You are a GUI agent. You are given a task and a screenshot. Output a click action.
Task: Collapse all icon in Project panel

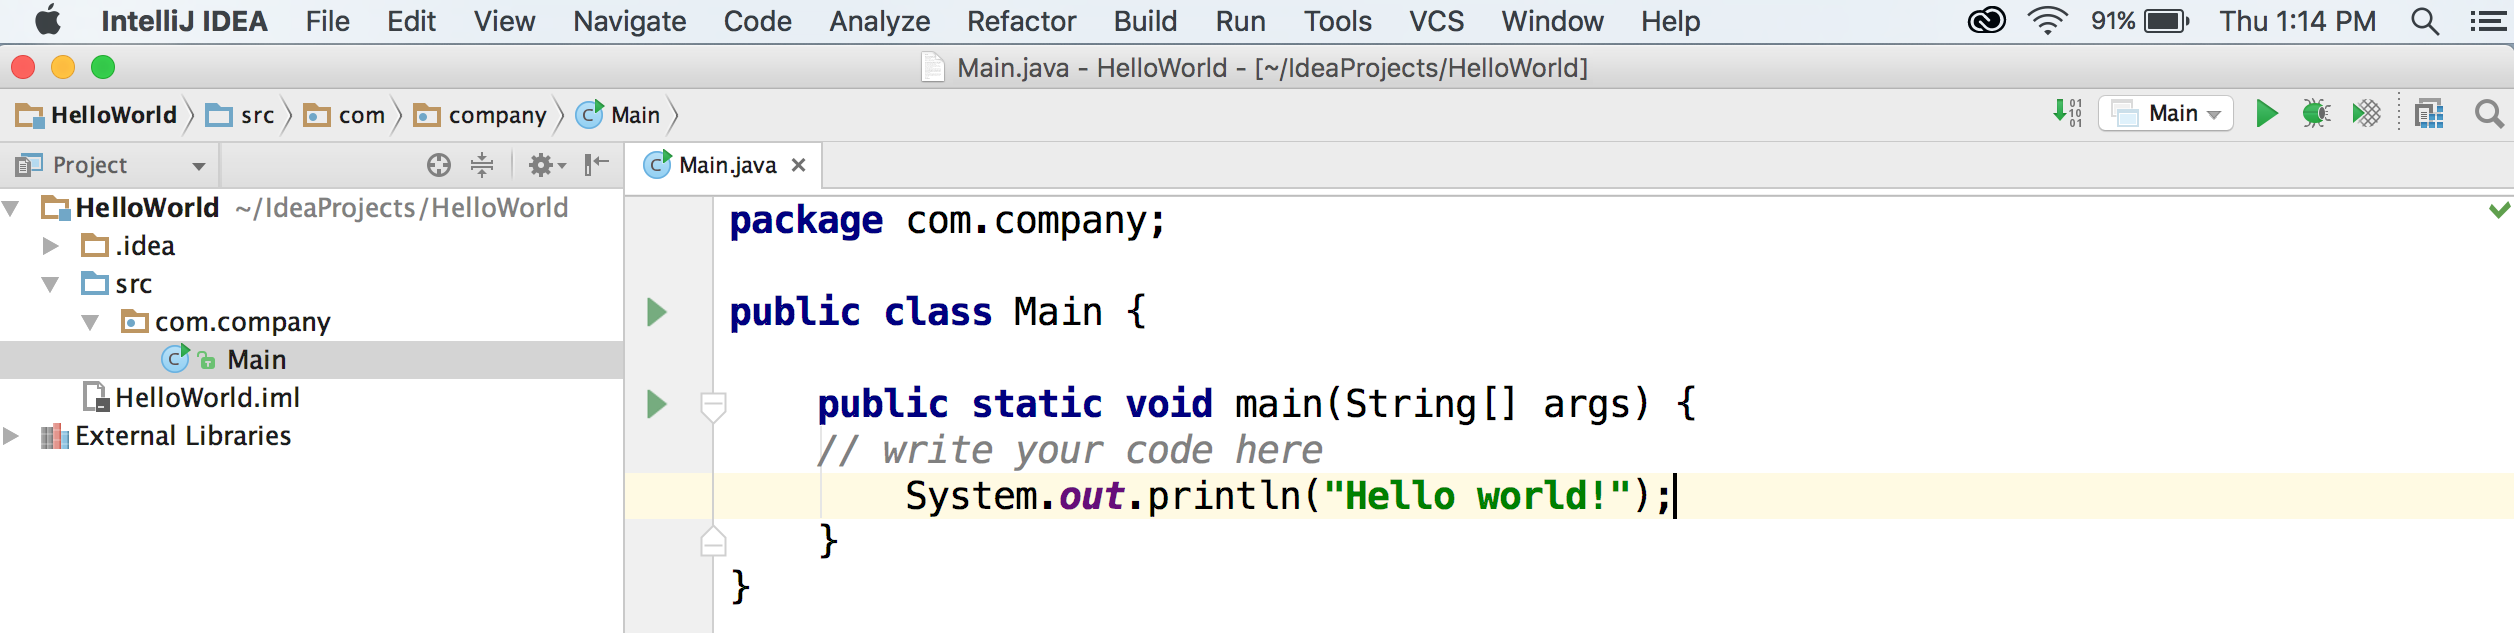point(482,165)
